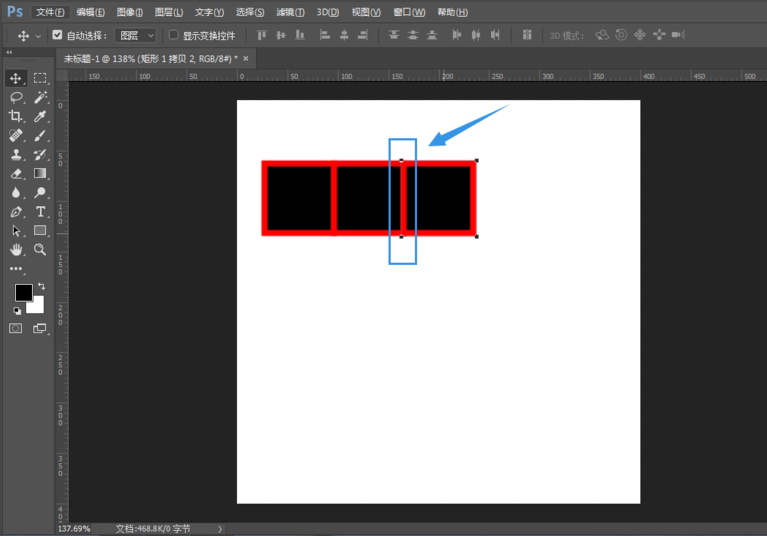Image resolution: width=767 pixels, height=536 pixels.
Task: Choose the Crop tool
Action: point(16,116)
